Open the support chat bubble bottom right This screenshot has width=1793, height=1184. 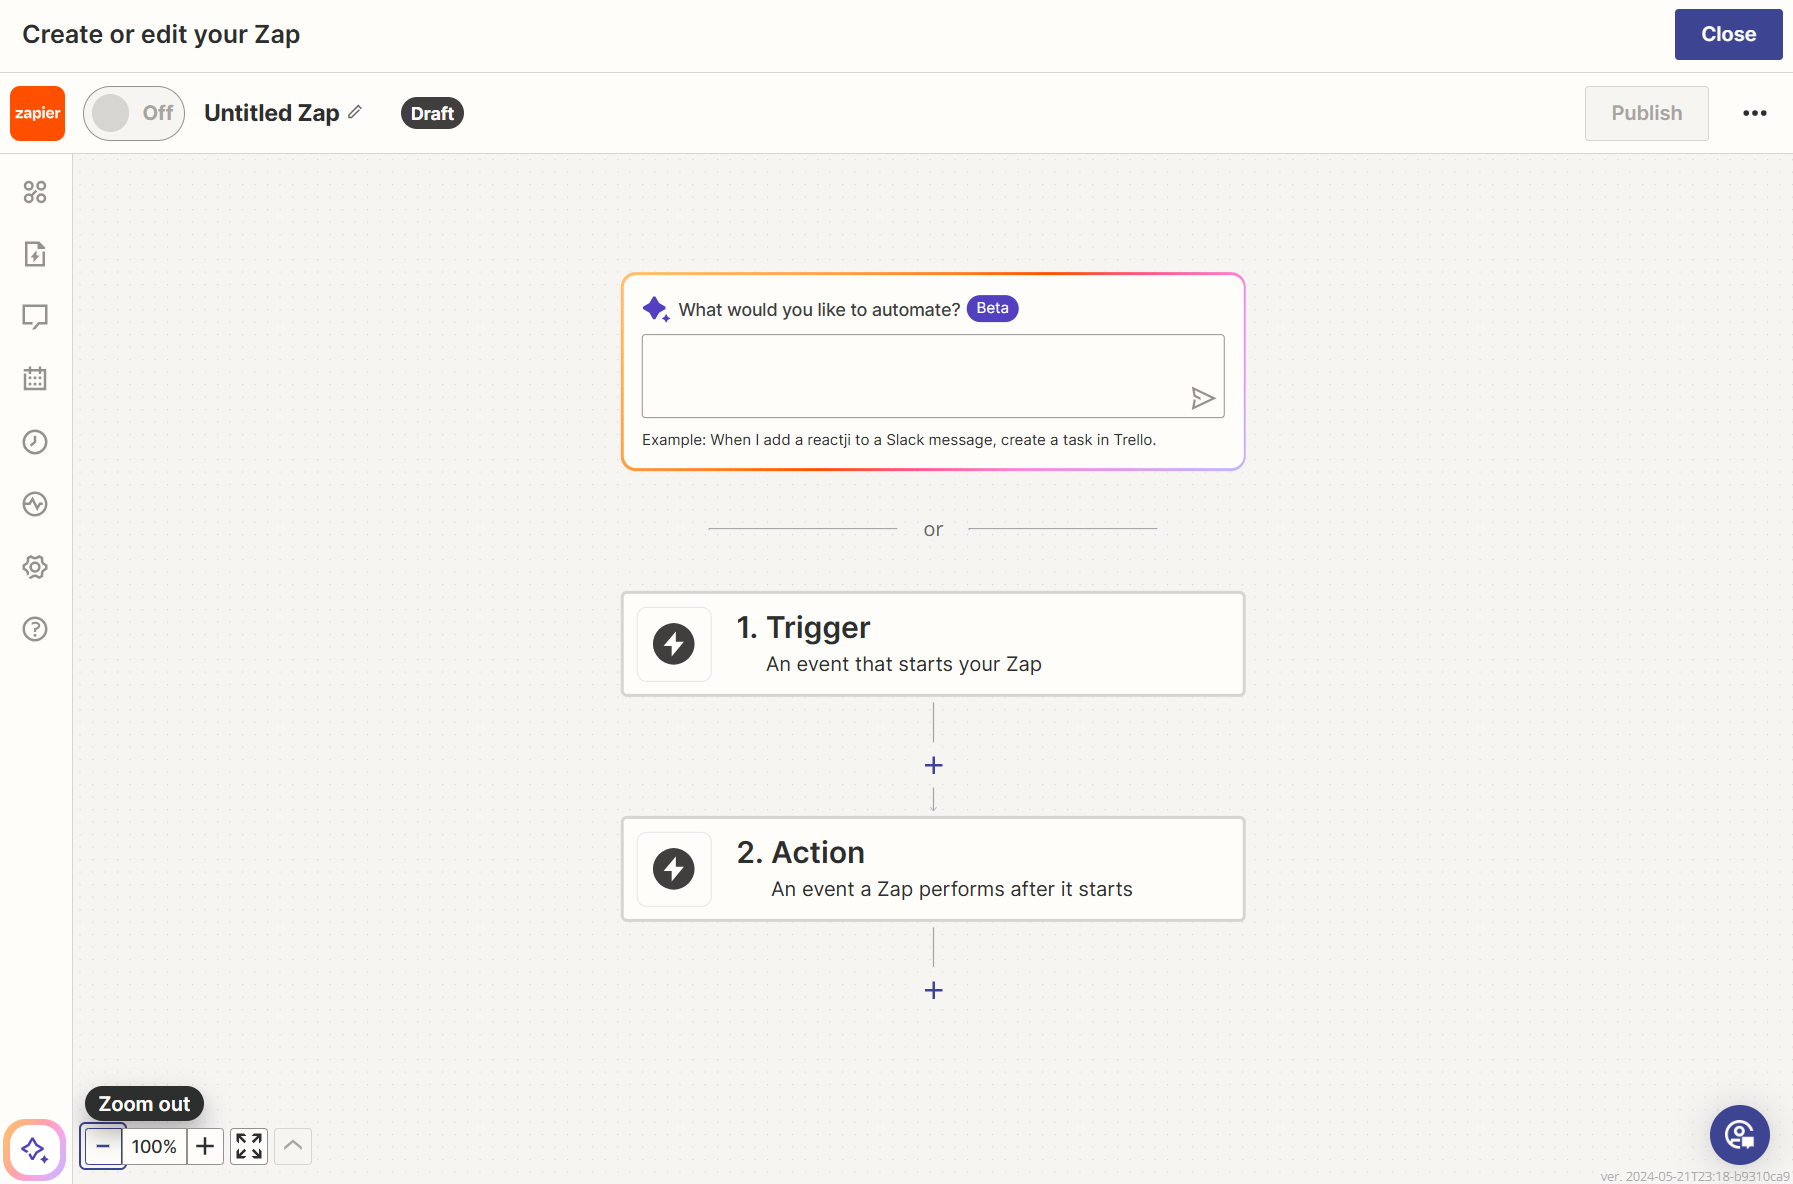pyautogui.click(x=1739, y=1135)
